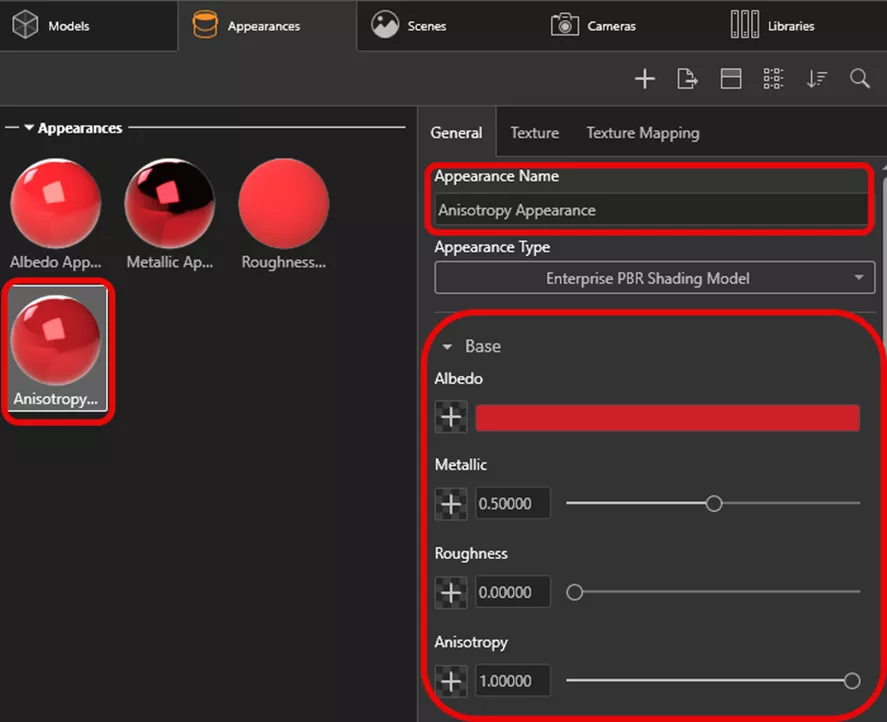Screen dimensions: 887x722
Task: Collapse the Appearances group list
Action: click(x=29, y=128)
